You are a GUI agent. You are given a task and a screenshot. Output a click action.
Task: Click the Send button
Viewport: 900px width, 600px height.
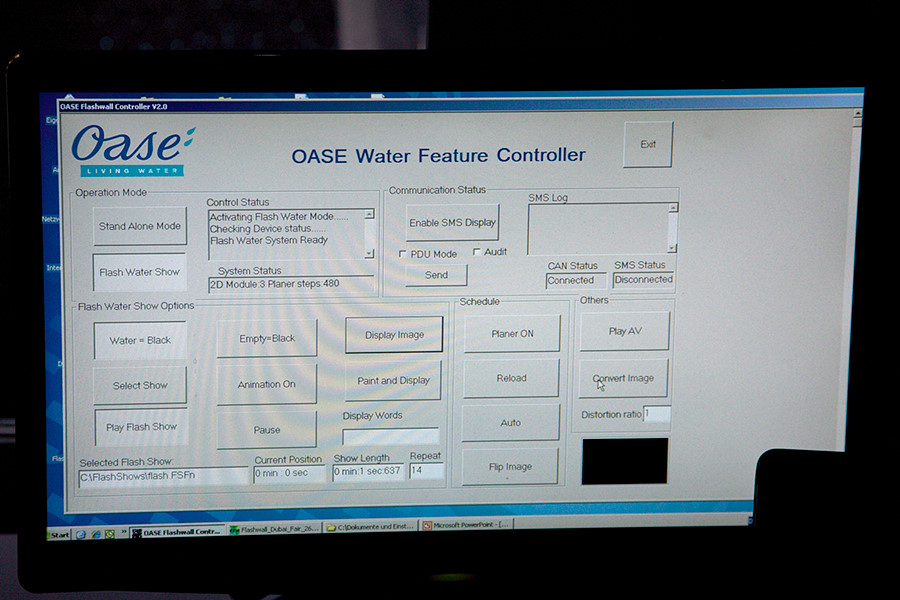tap(436, 275)
